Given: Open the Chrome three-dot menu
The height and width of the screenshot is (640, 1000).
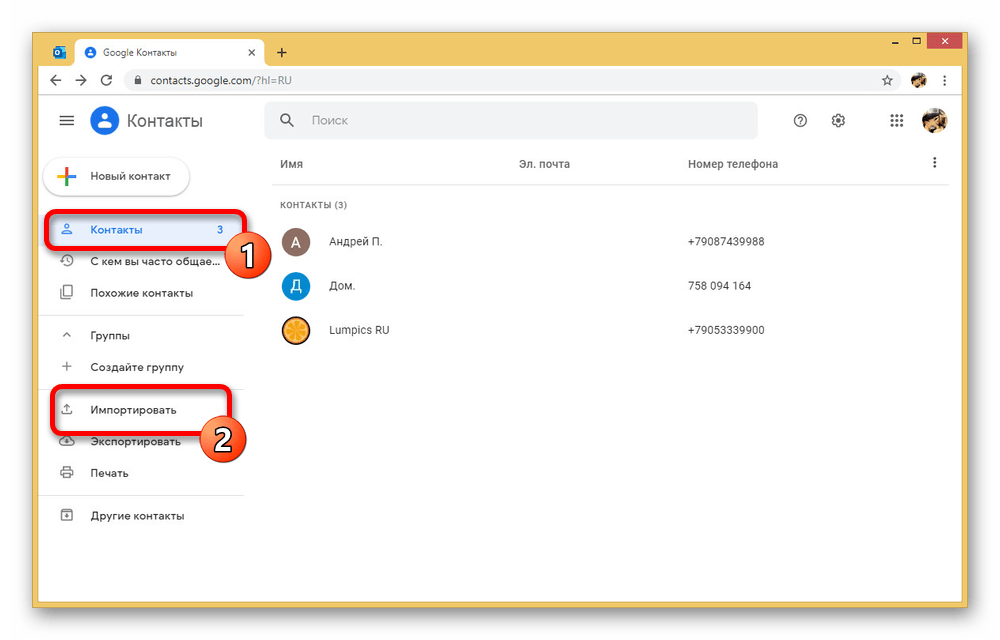Looking at the screenshot, I should point(945,80).
